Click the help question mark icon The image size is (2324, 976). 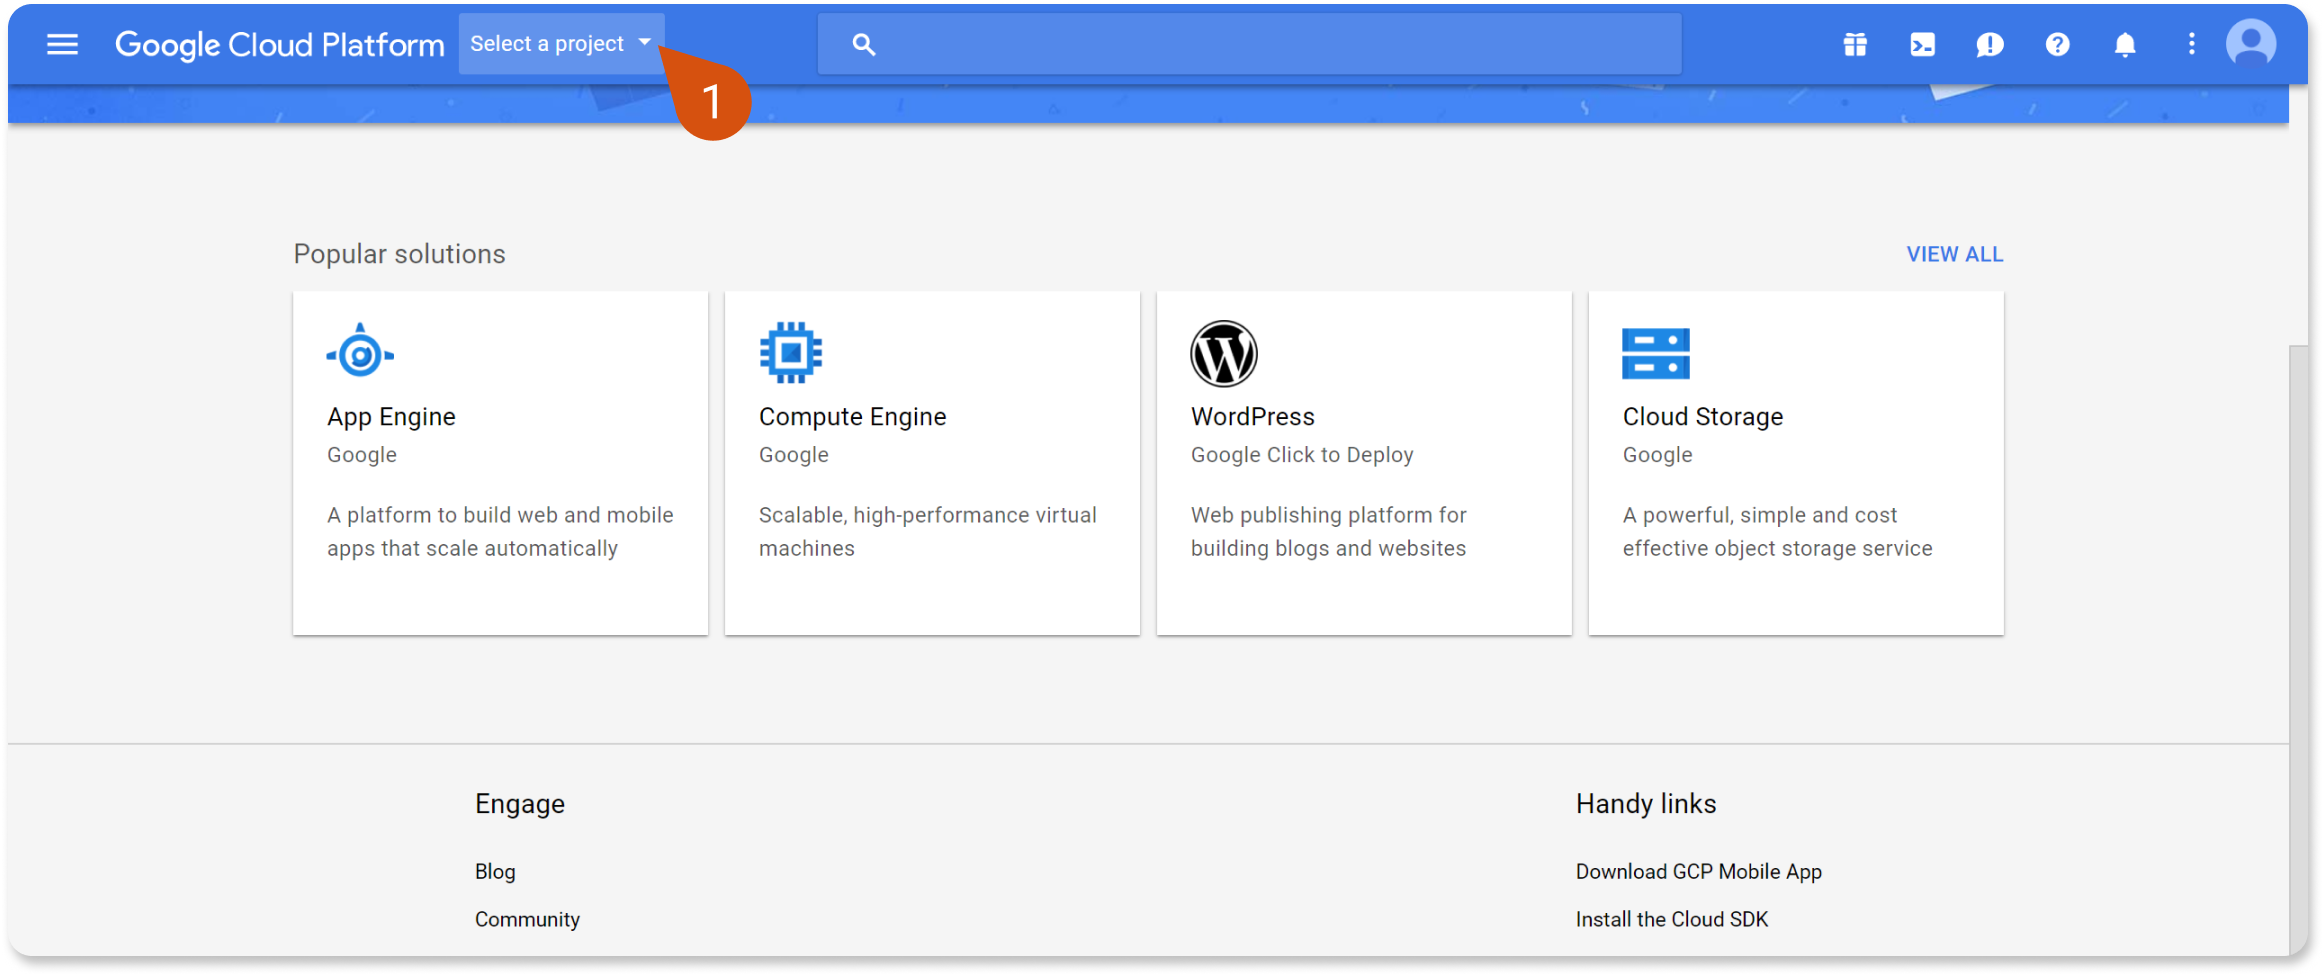(2057, 44)
